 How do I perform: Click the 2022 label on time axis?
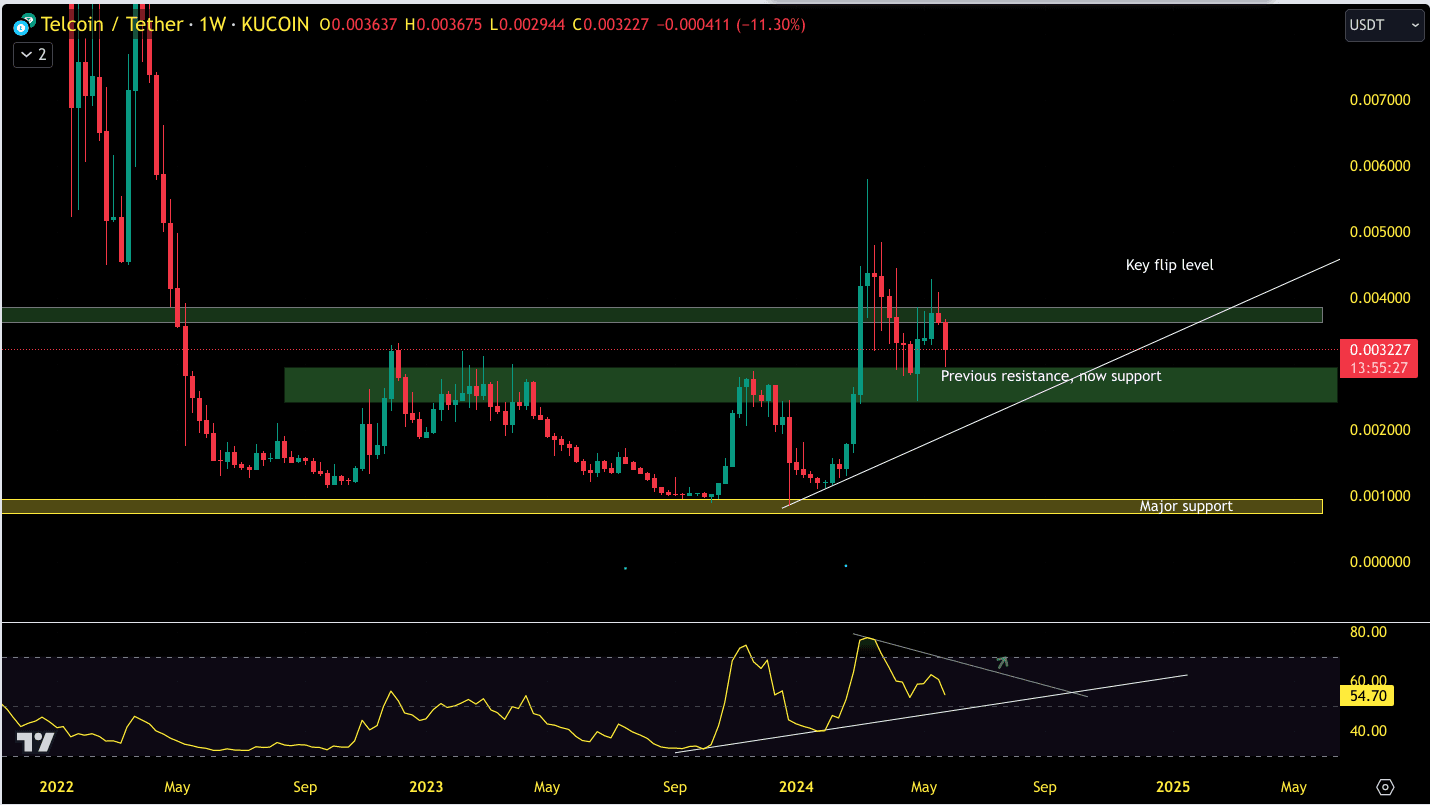pyautogui.click(x=56, y=787)
